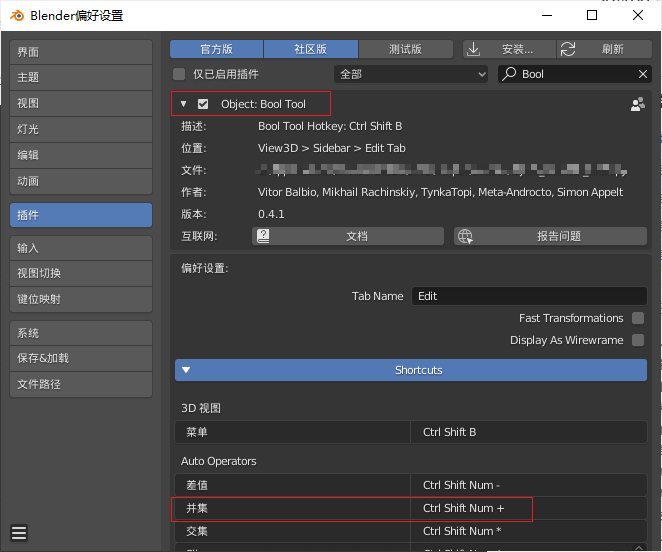Image resolution: width=662 pixels, height=552 pixels.
Task: Enable Fast Transformations checkbox
Action: (x=638, y=318)
